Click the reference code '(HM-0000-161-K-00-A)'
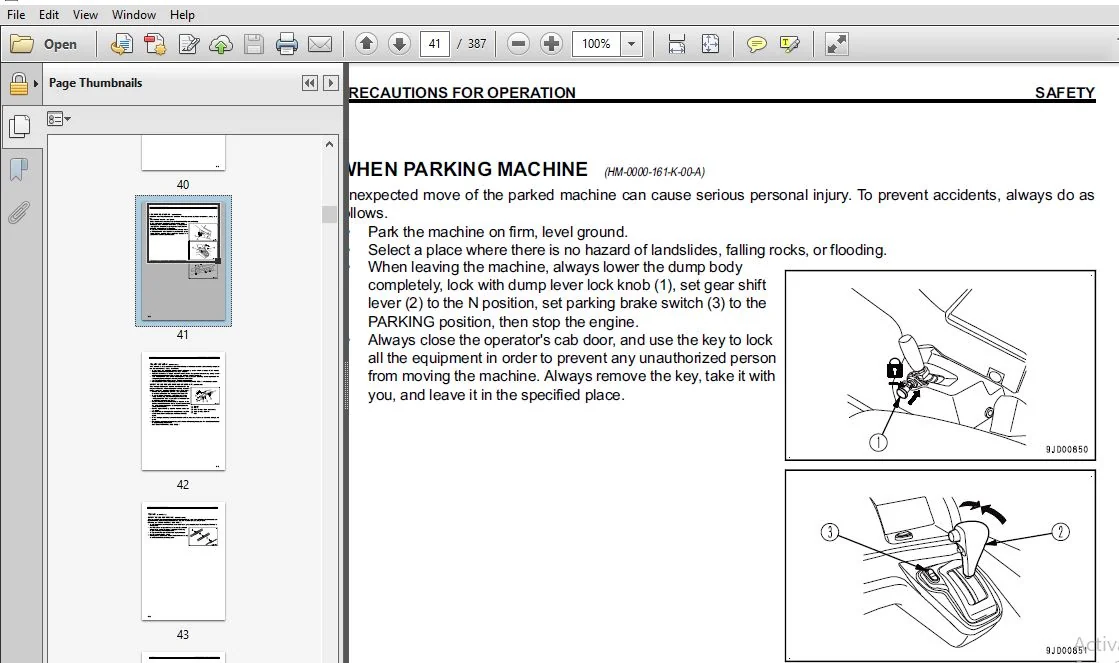1119x663 pixels. tap(654, 172)
